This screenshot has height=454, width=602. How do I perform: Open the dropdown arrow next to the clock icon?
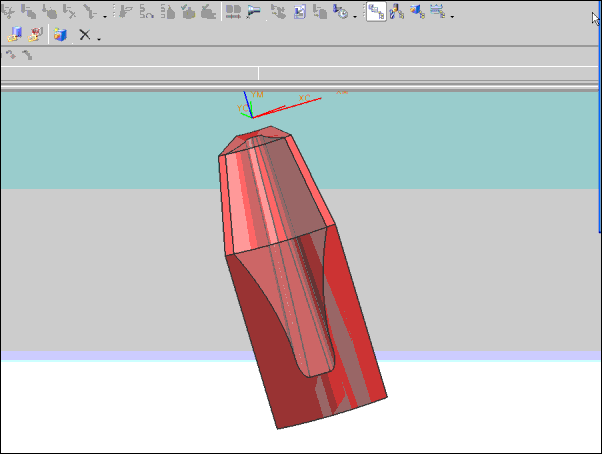[x=355, y=17]
